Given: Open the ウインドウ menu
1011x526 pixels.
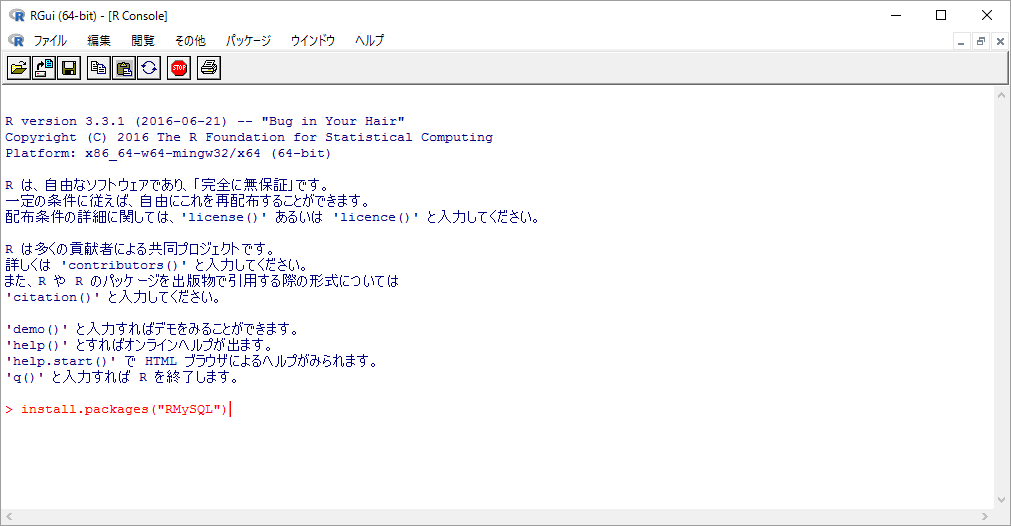Looking at the screenshot, I should 313,41.
